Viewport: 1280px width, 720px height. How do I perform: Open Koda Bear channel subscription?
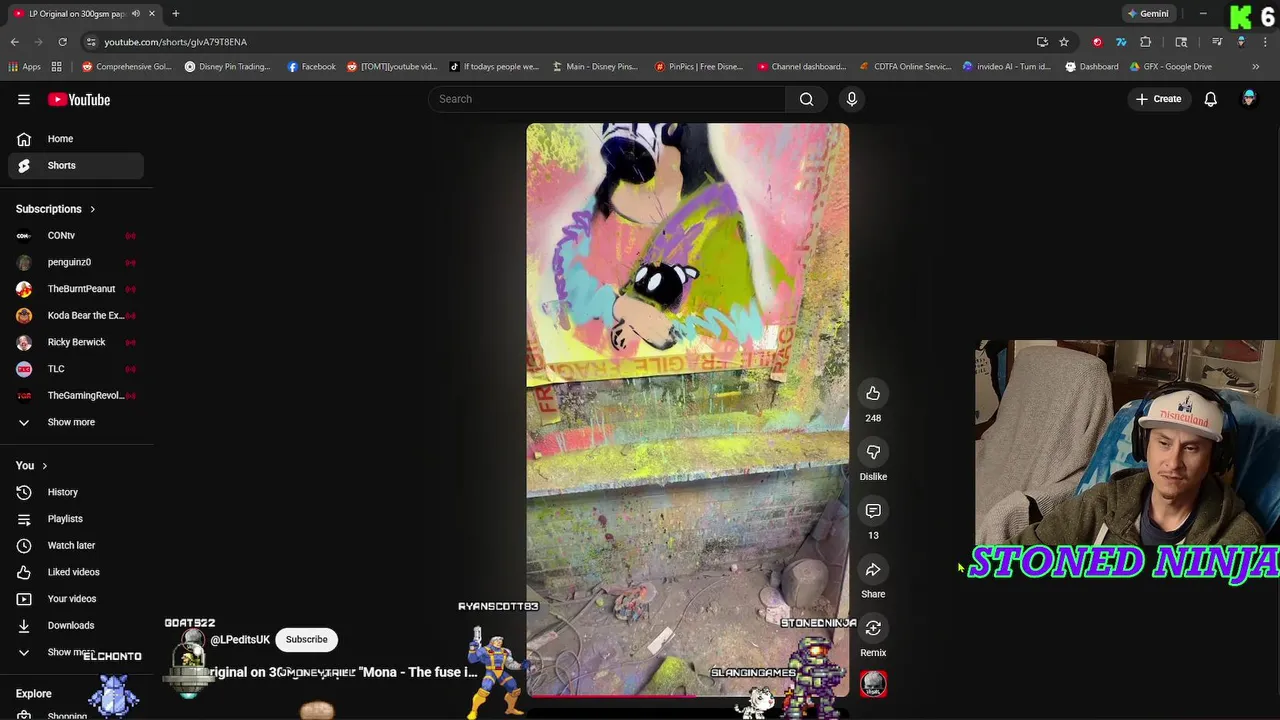tap(76, 315)
